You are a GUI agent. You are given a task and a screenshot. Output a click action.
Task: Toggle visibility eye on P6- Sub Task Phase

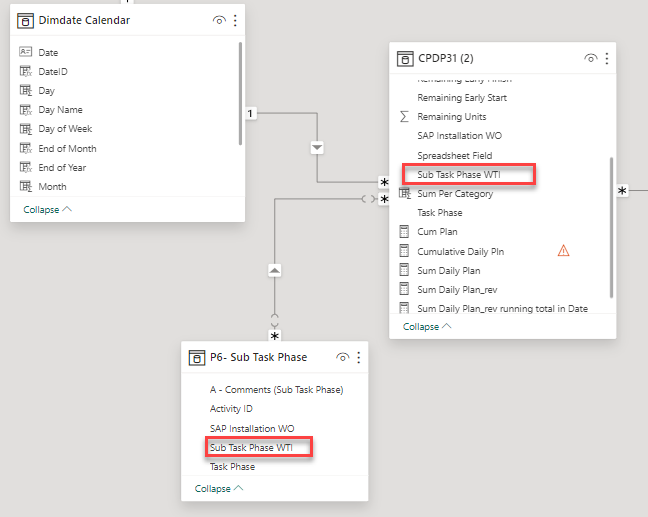[342, 357]
